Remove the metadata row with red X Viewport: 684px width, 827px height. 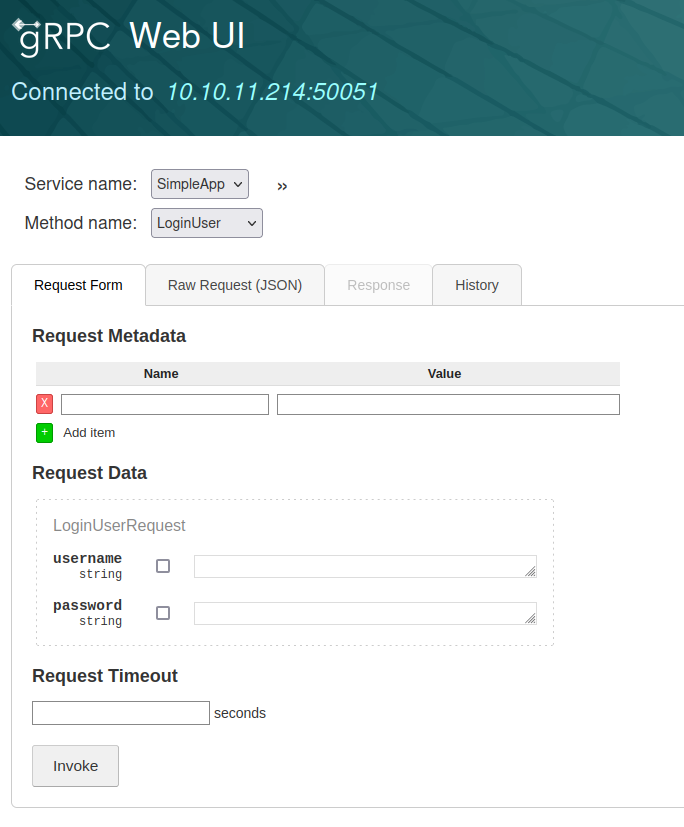[x=44, y=404]
